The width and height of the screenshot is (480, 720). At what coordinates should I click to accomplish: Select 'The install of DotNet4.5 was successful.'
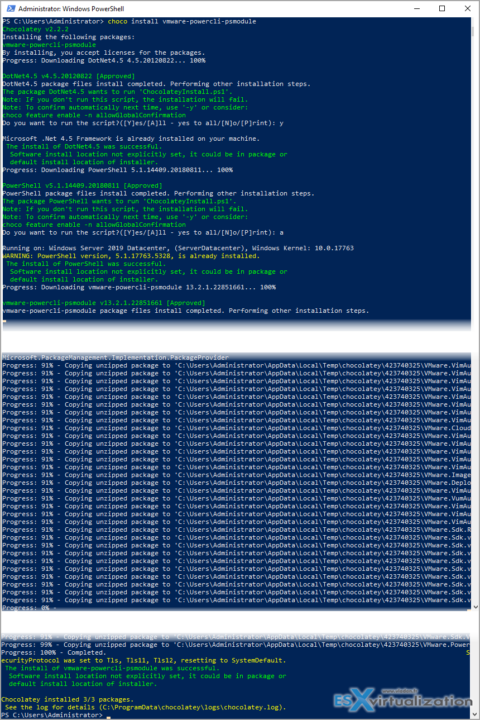84,146
